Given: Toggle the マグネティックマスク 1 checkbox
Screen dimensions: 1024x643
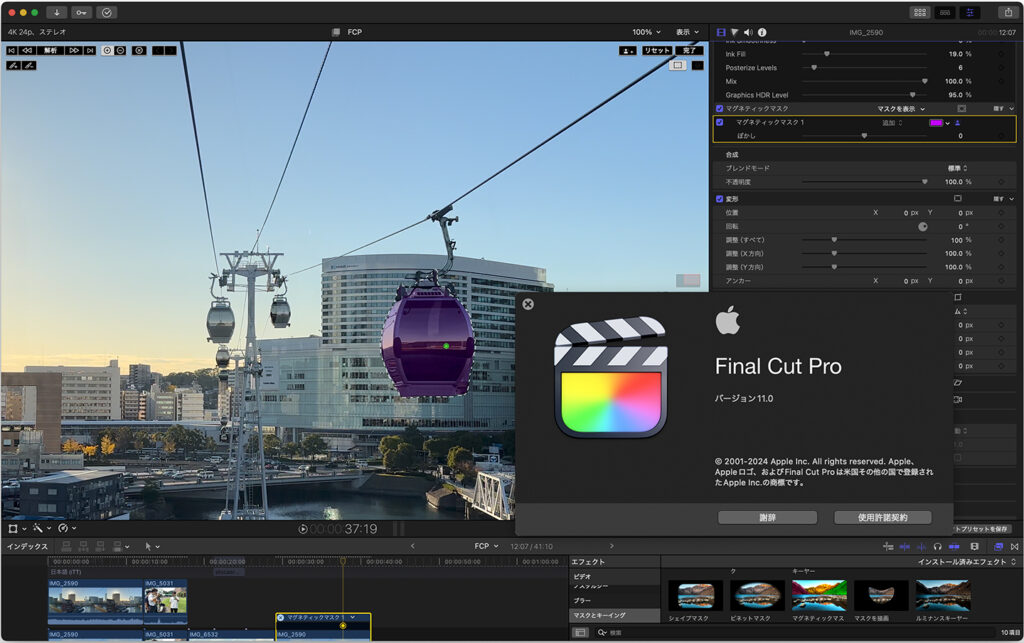Looking at the screenshot, I should tap(720, 122).
